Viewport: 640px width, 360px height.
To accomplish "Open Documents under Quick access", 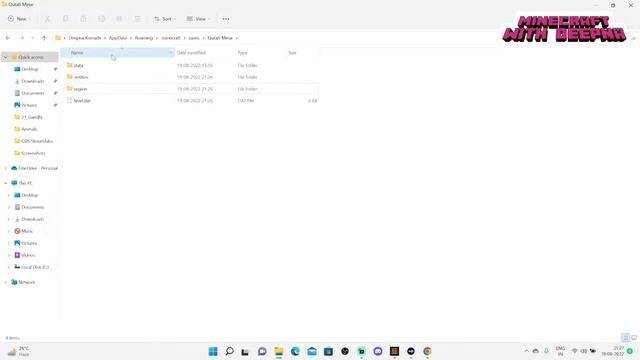I will click(x=33, y=93).
